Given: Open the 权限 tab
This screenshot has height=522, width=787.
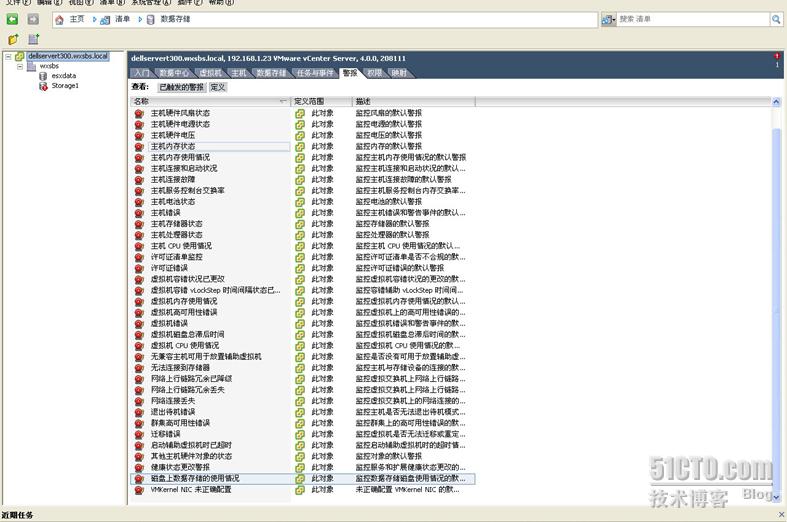Looking at the screenshot, I should coord(374,73).
